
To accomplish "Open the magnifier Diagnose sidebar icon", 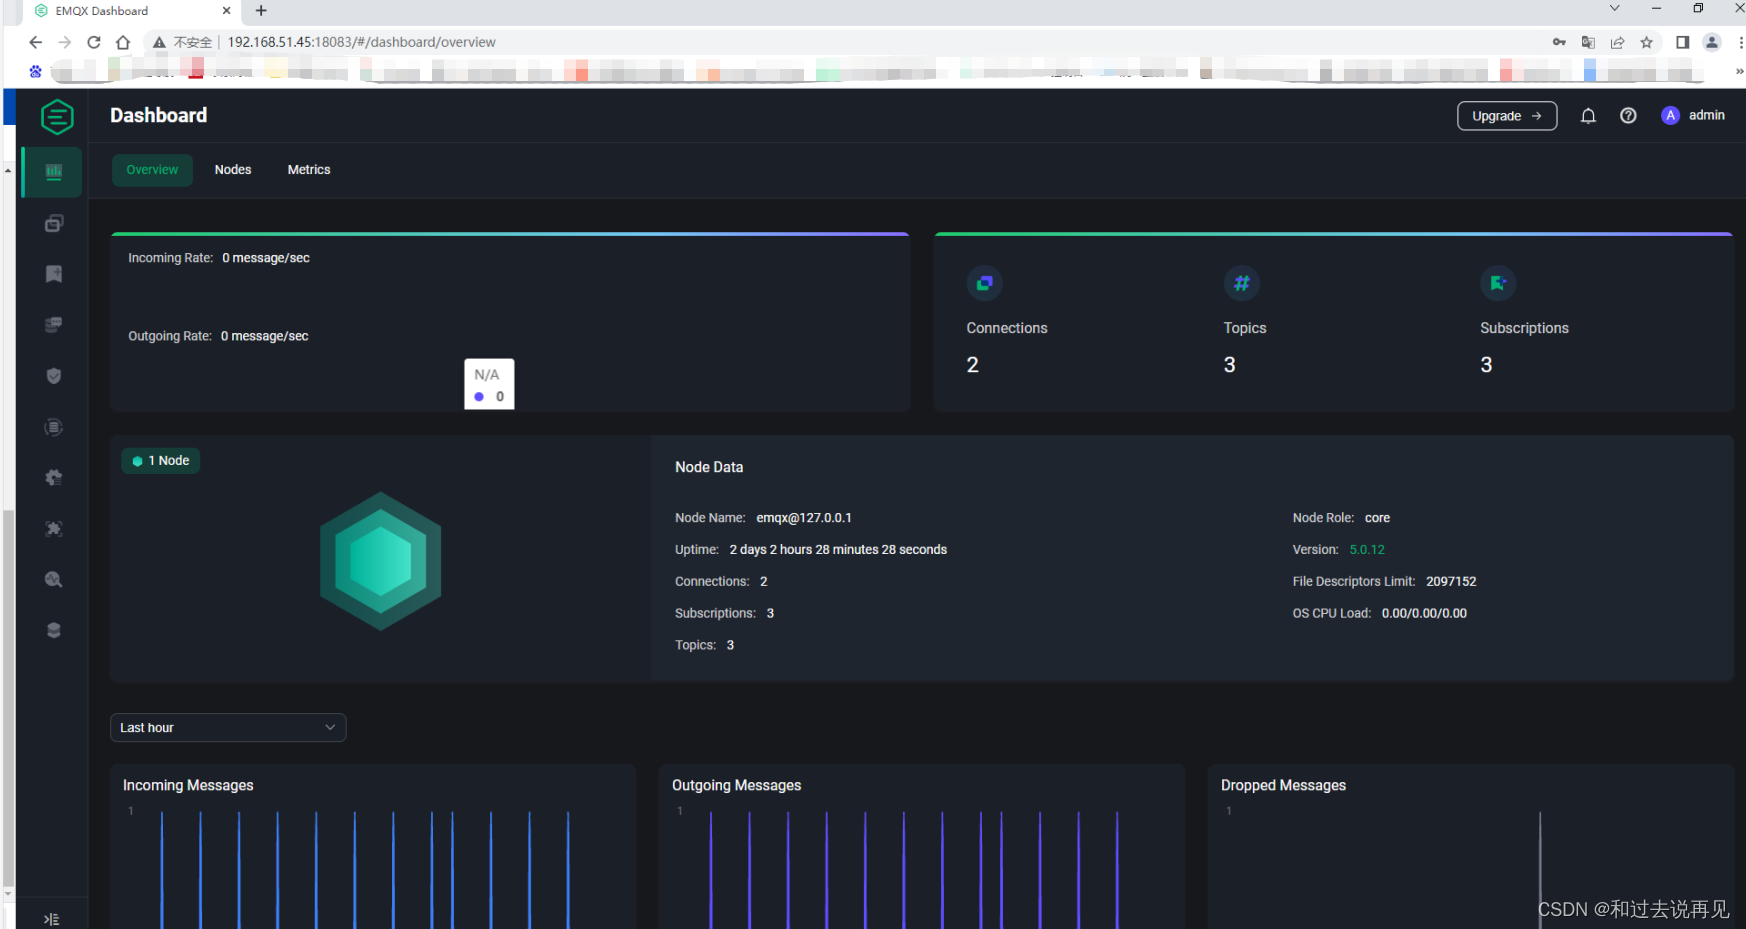I will point(54,580).
